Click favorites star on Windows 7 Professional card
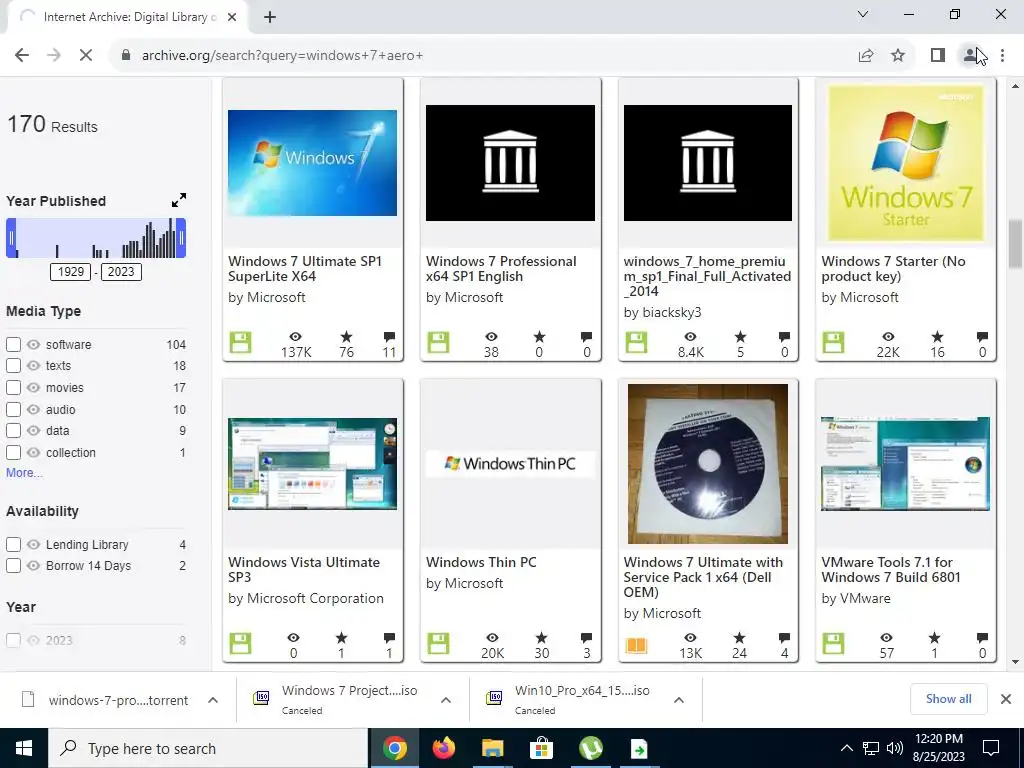This screenshot has width=1024, height=768. point(539,337)
